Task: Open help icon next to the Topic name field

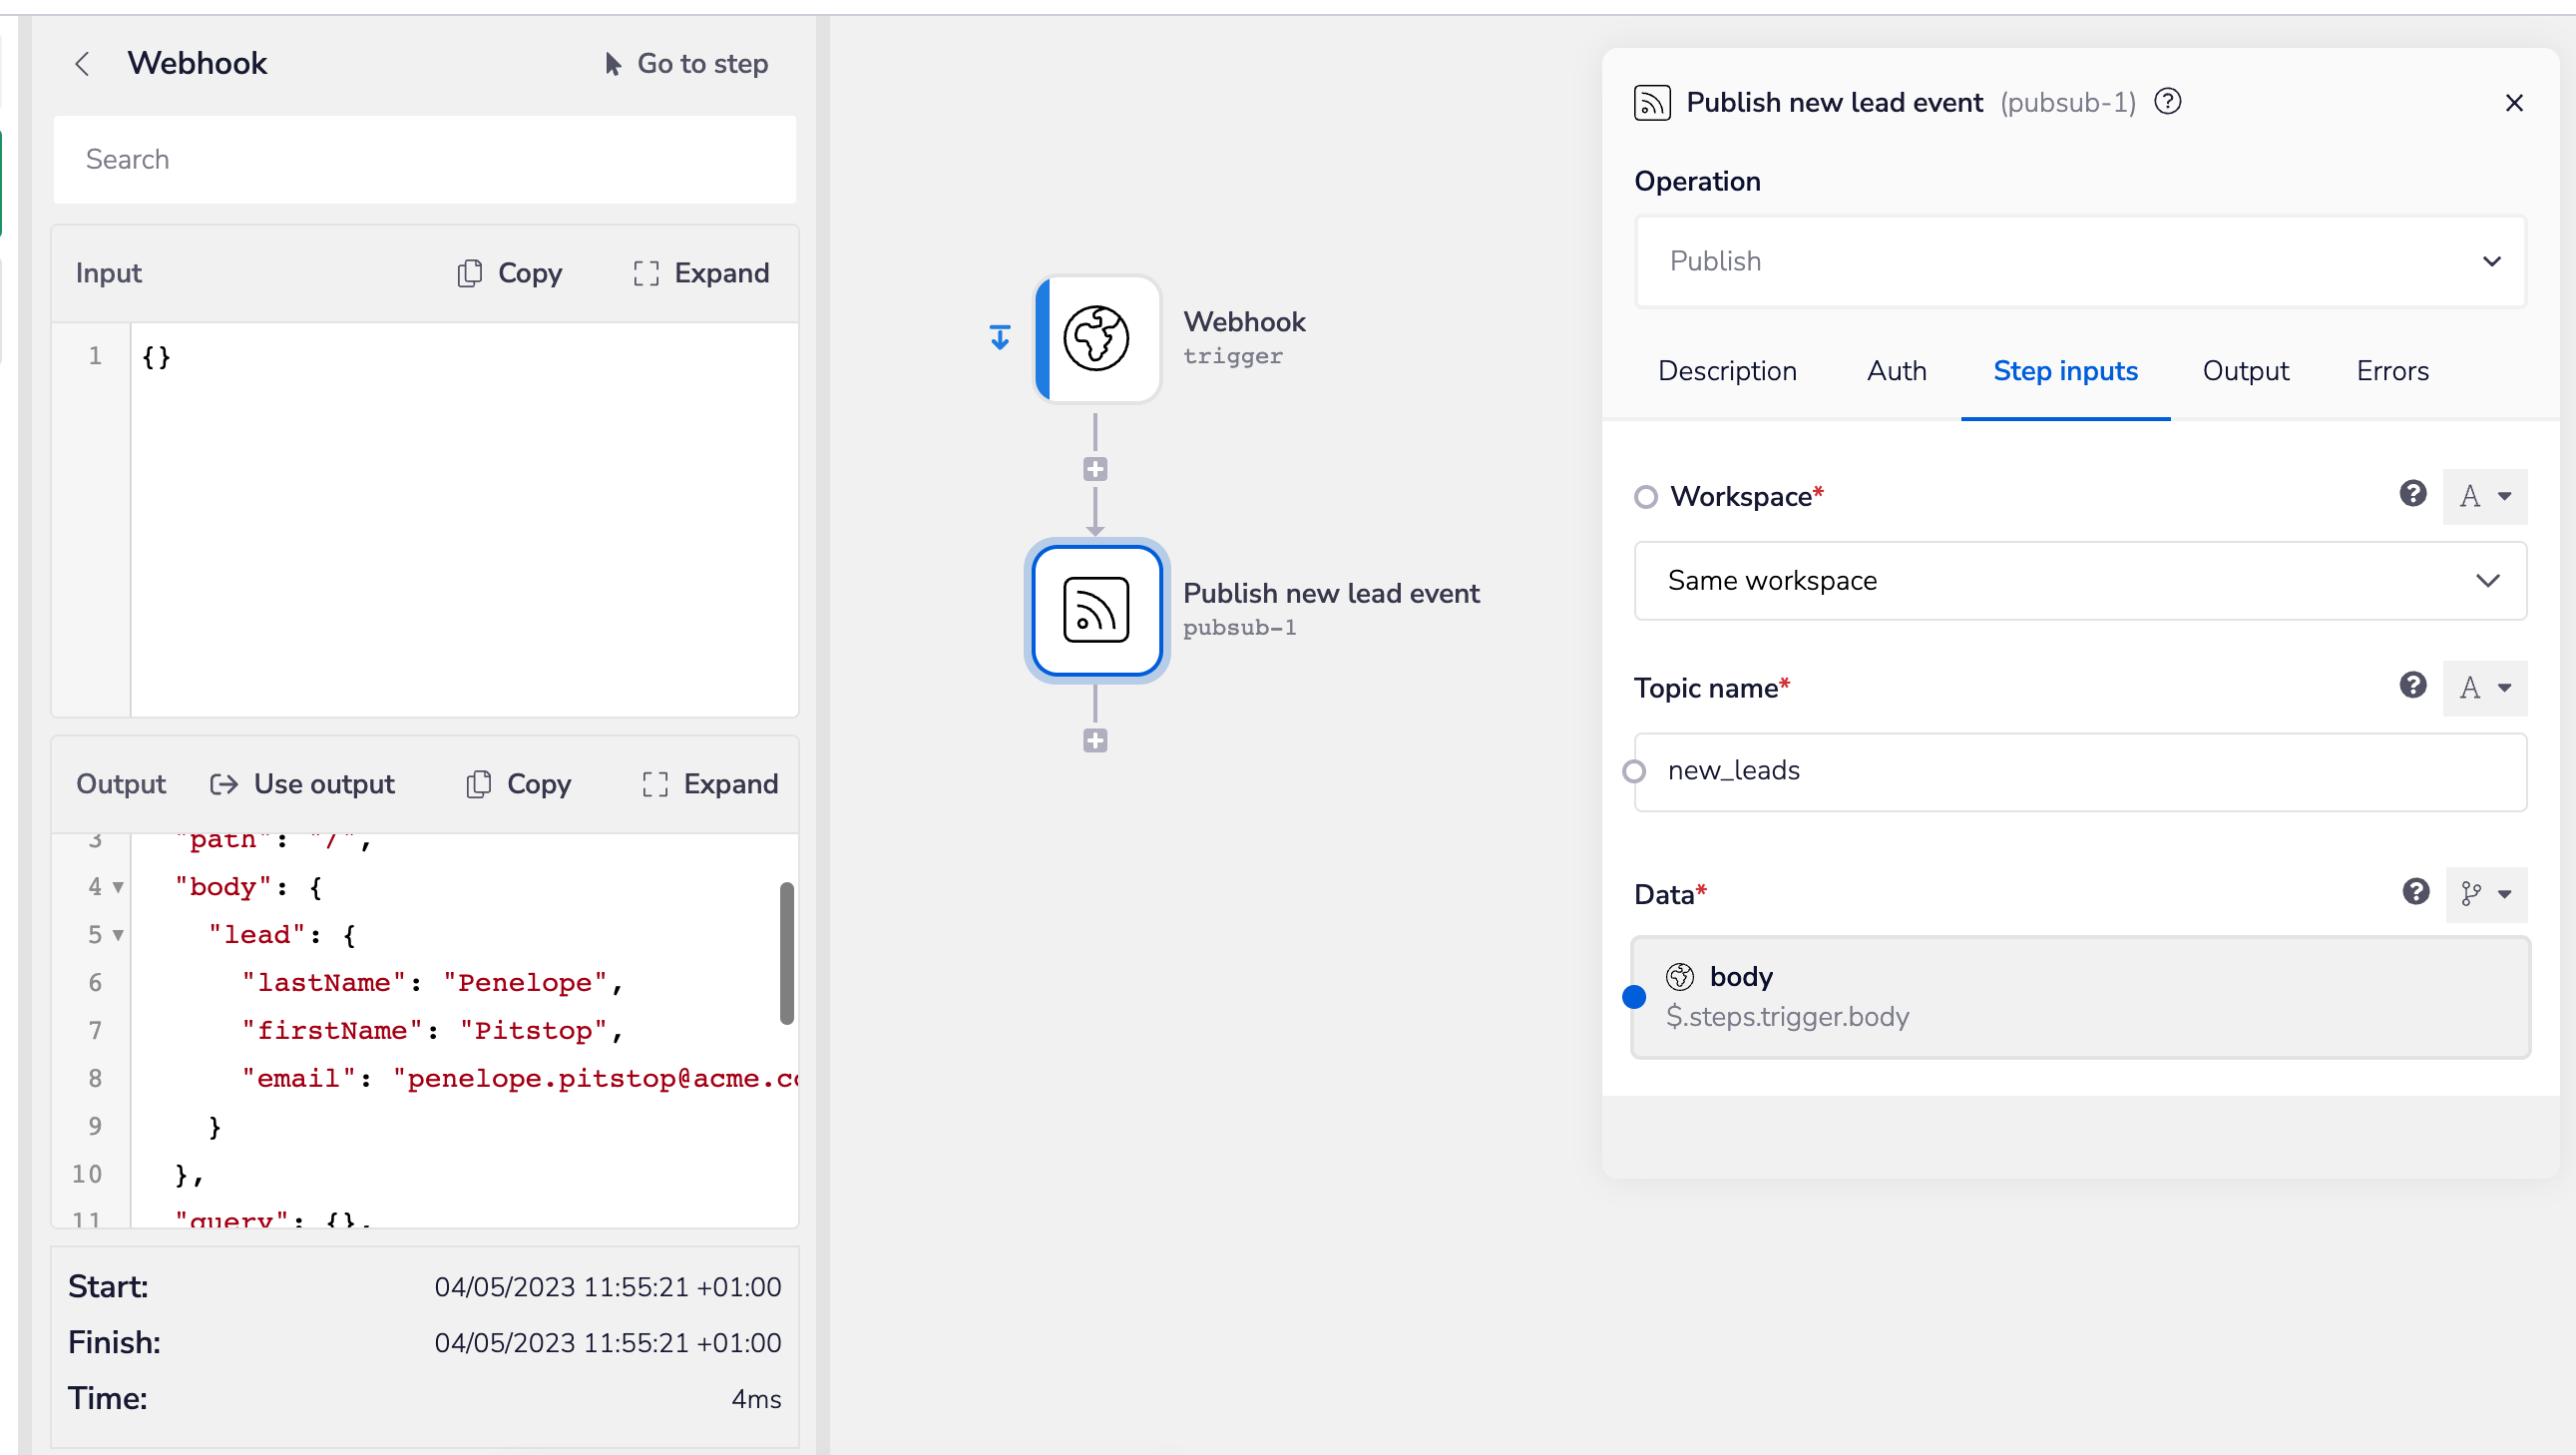Action: 2413,685
